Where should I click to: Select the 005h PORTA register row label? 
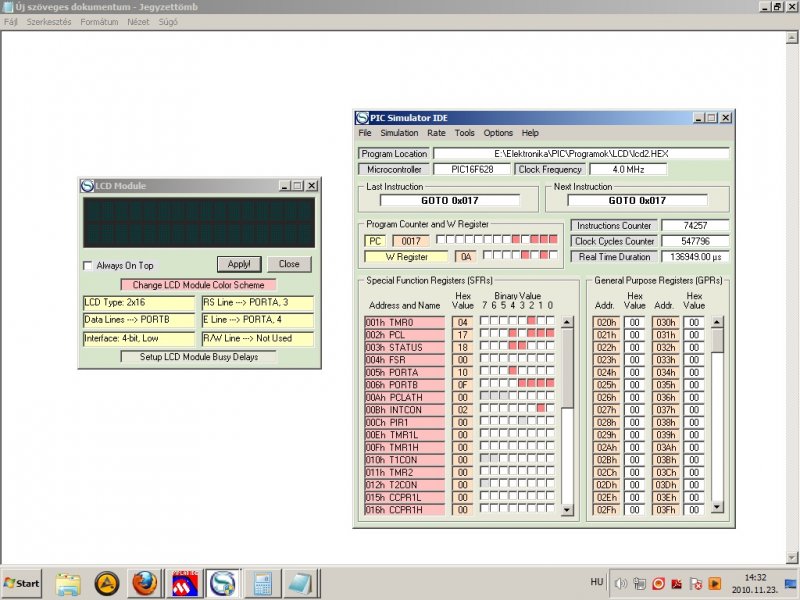[x=404, y=372]
